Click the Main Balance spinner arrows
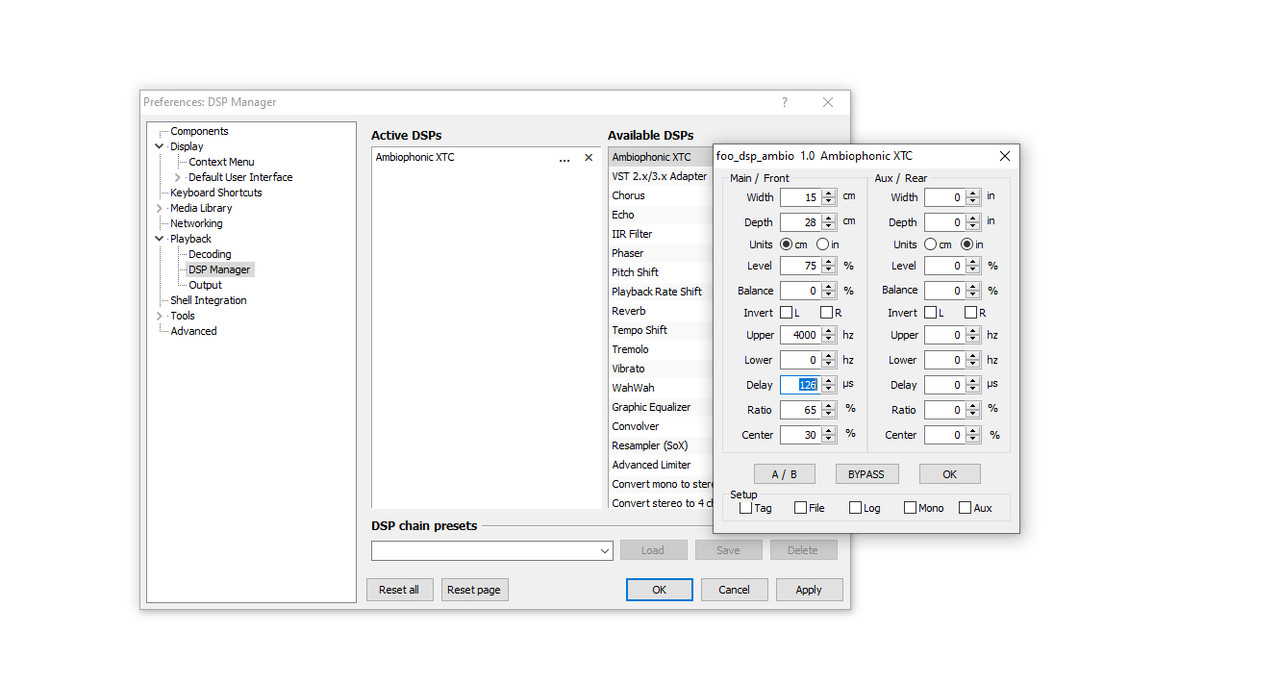 (x=829, y=291)
